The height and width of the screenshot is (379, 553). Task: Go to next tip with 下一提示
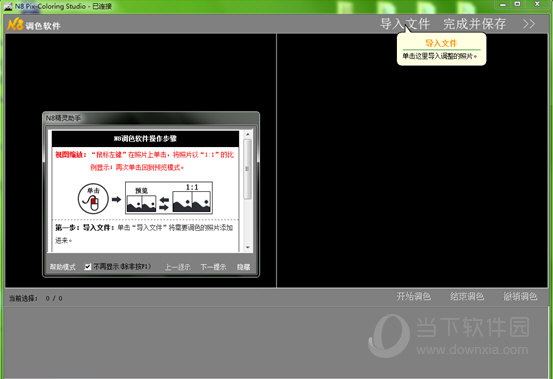click(213, 267)
